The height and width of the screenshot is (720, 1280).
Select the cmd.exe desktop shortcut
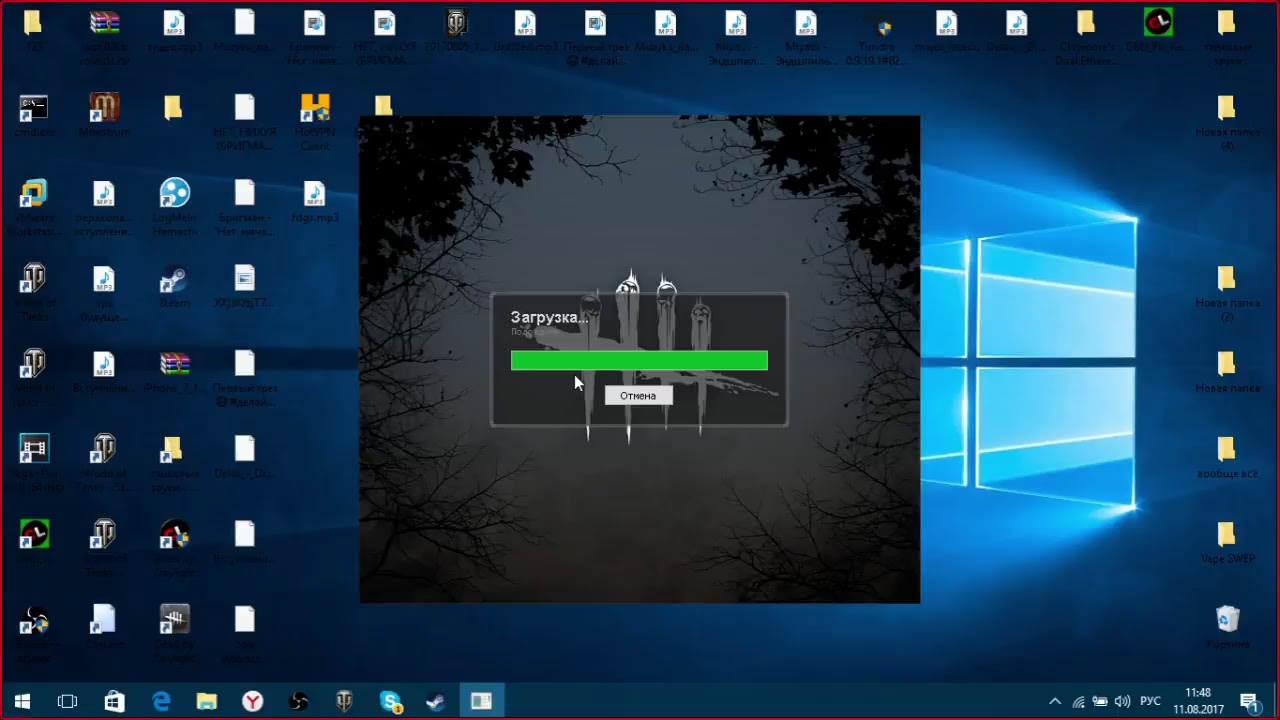point(33,115)
